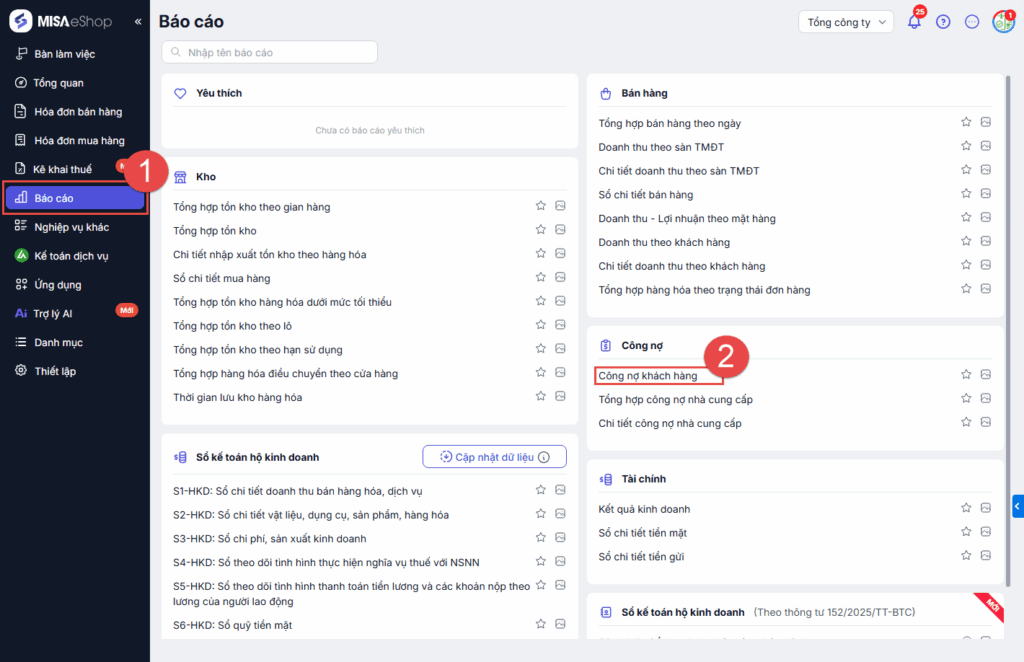The height and width of the screenshot is (662, 1024).
Task: Collapse the left sidebar with double-chevron
Action: coord(138,21)
